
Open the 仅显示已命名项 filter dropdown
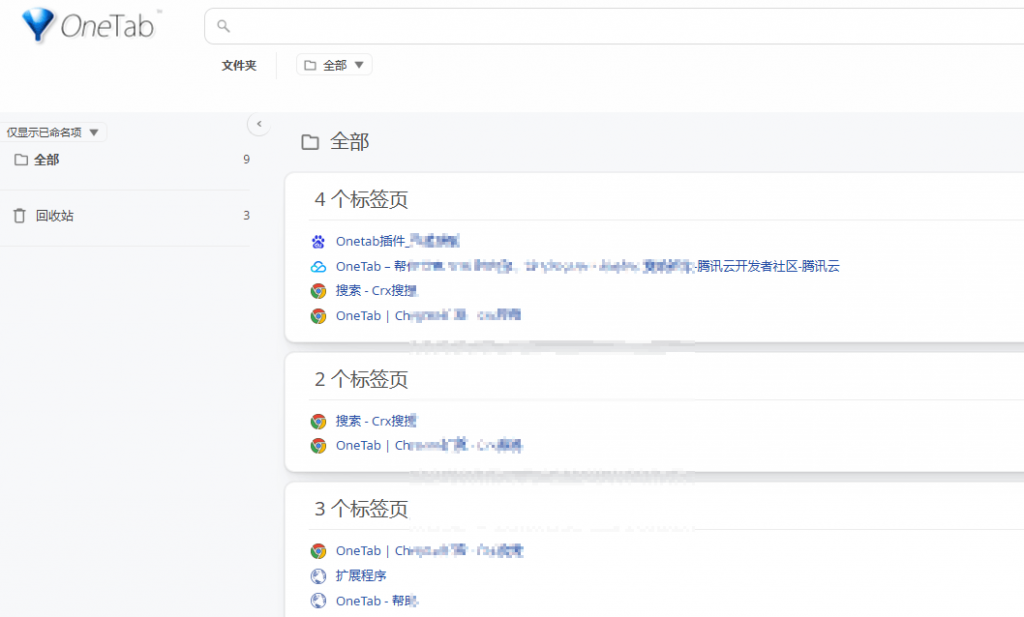point(53,132)
